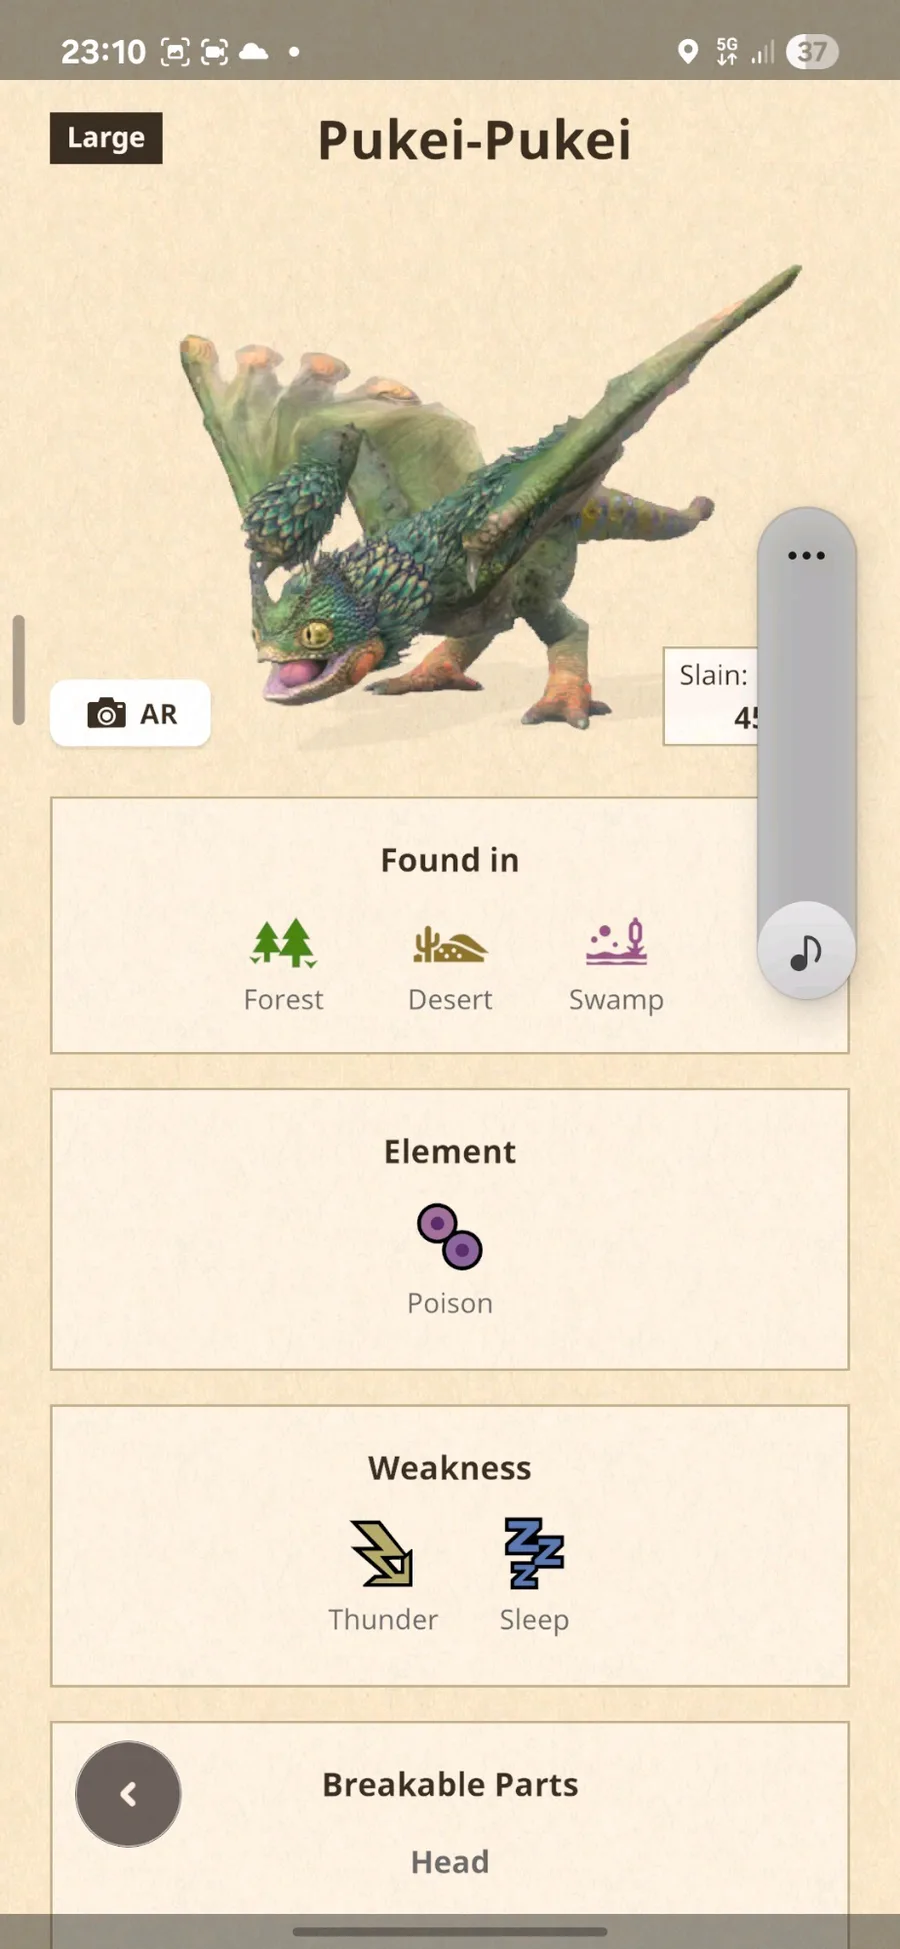Tap the Swamp habitat icon
Screen dimensions: 900x1949
[616, 942]
